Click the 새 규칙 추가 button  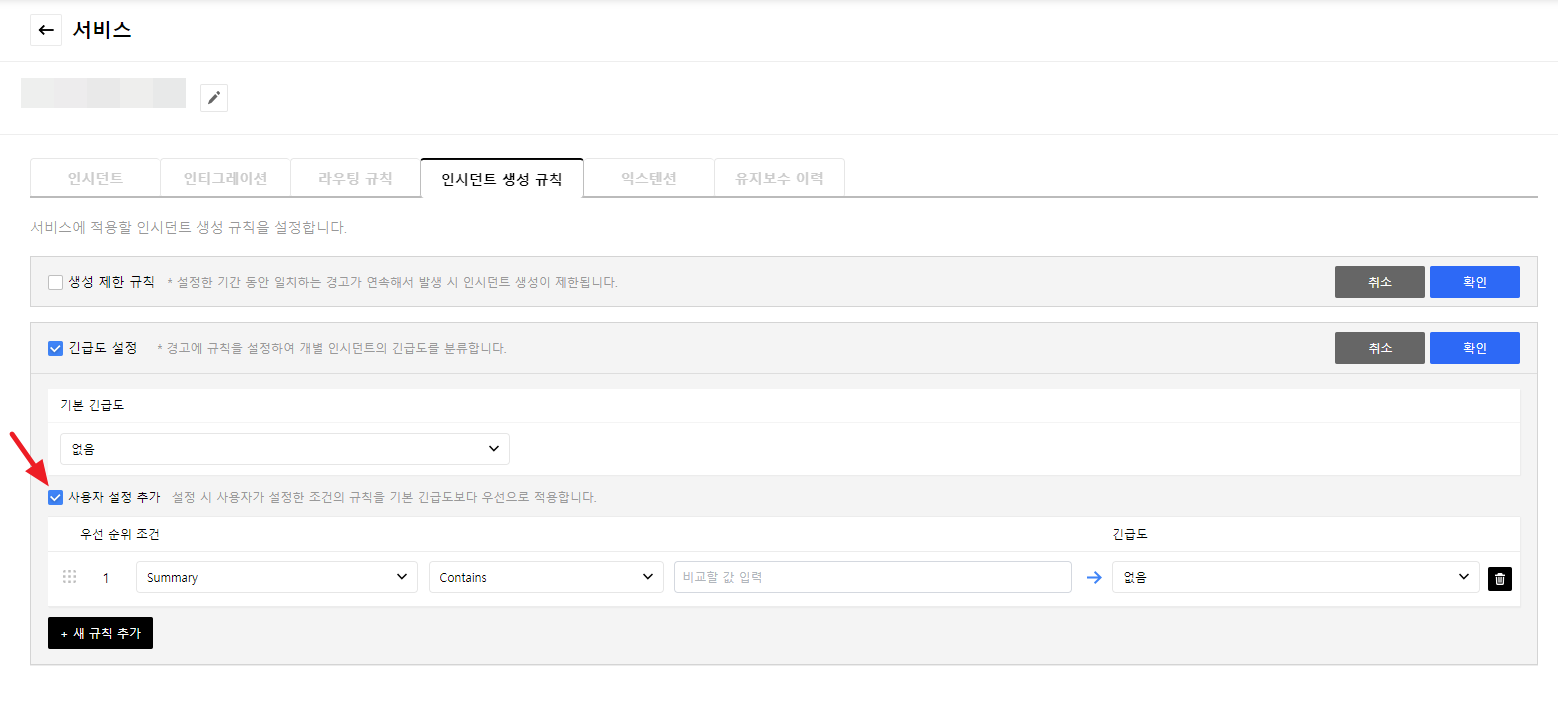coord(100,633)
